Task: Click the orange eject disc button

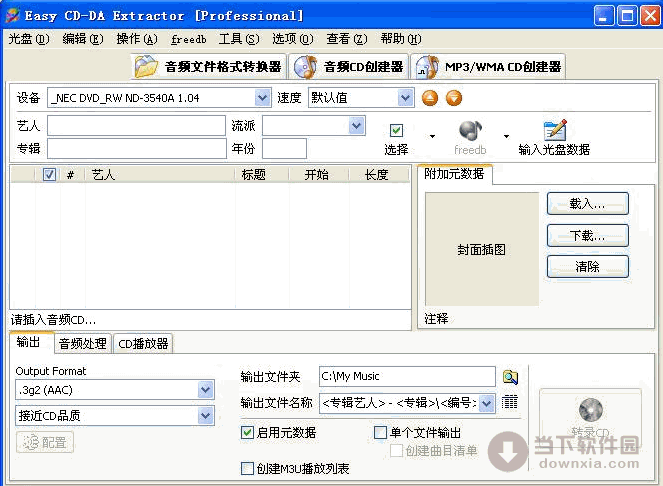Action: pos(430,98)
